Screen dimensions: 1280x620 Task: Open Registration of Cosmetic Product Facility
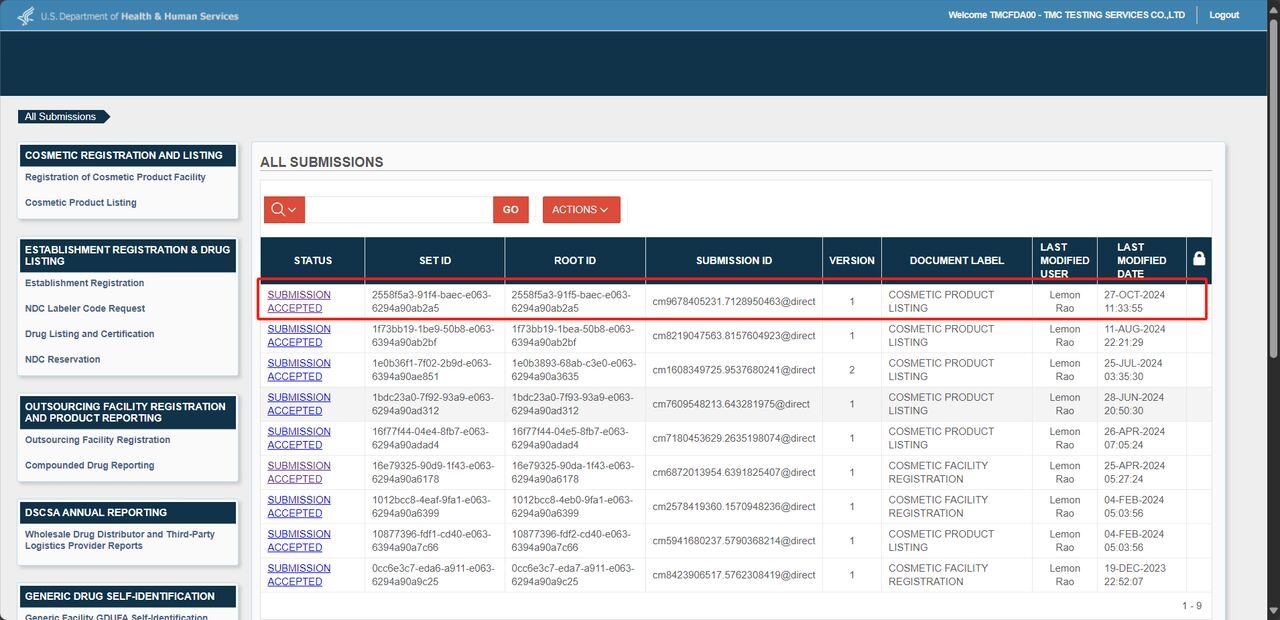pos(115,177)
